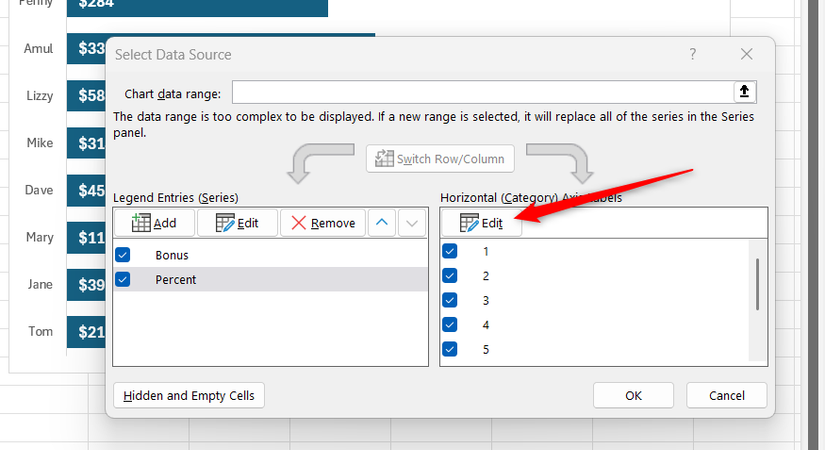Uncheck category label 3 checkbox
The width and height of the screenshot is (825, 450).
pyautogui.click(x=449, y=300)
